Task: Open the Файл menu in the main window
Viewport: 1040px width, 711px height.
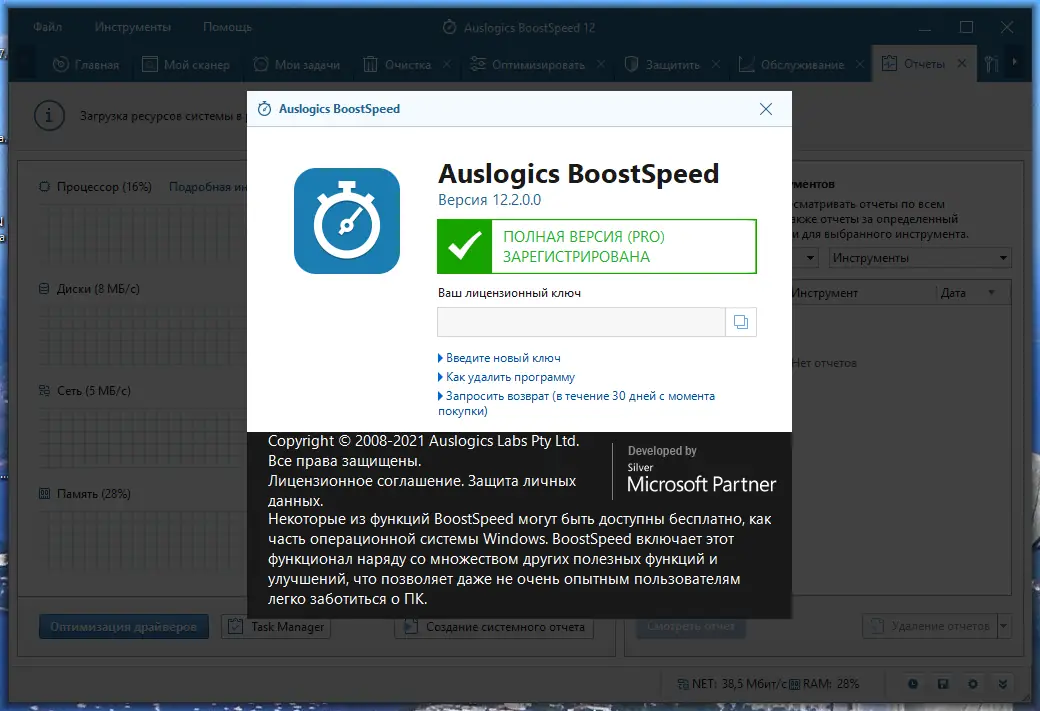Action: (x=48, y=27)
